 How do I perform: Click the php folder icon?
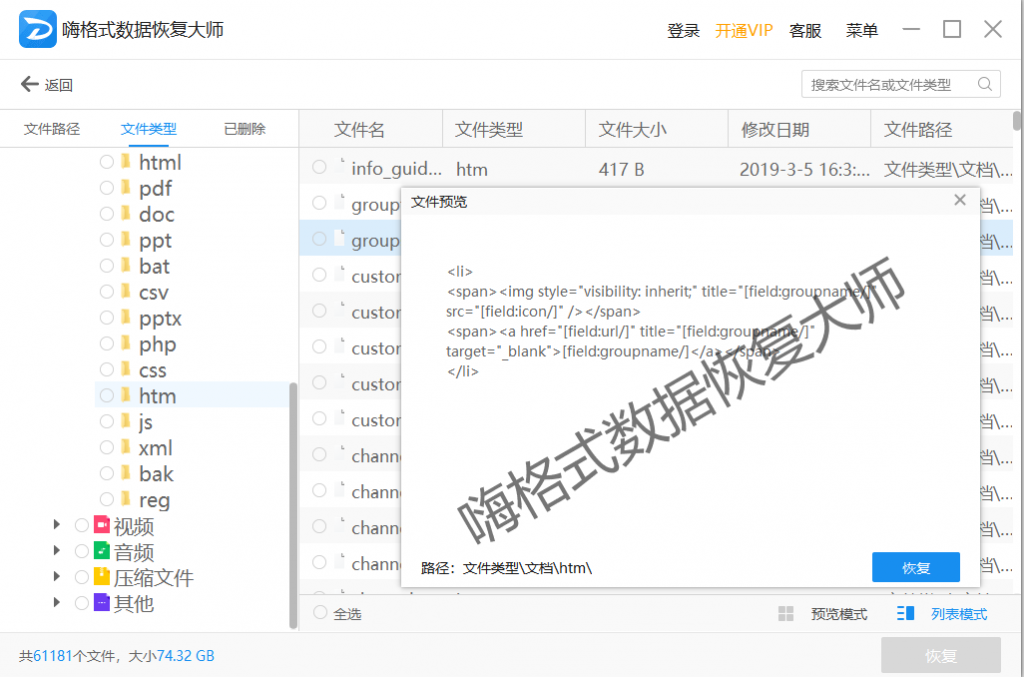point(126,343)
